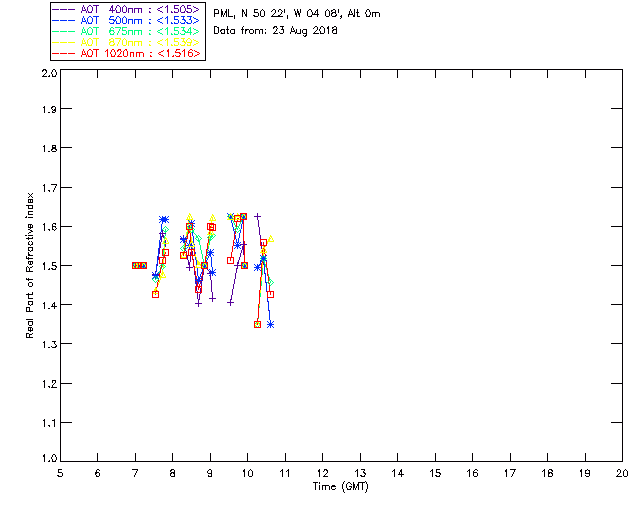Click the 'Time (GMT)' axis title

(340, 487)
